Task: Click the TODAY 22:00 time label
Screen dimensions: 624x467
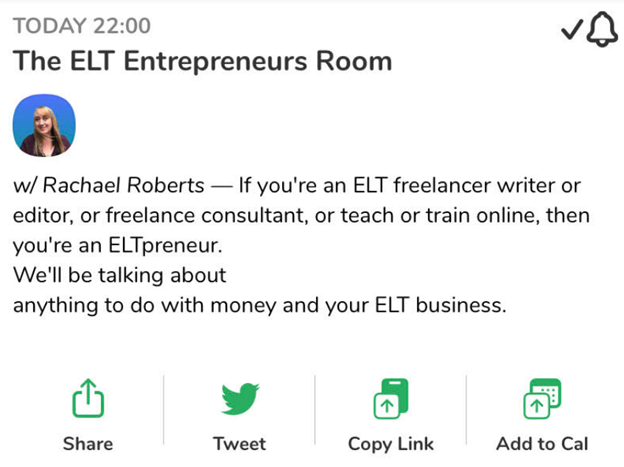Action: coord(83,25)
